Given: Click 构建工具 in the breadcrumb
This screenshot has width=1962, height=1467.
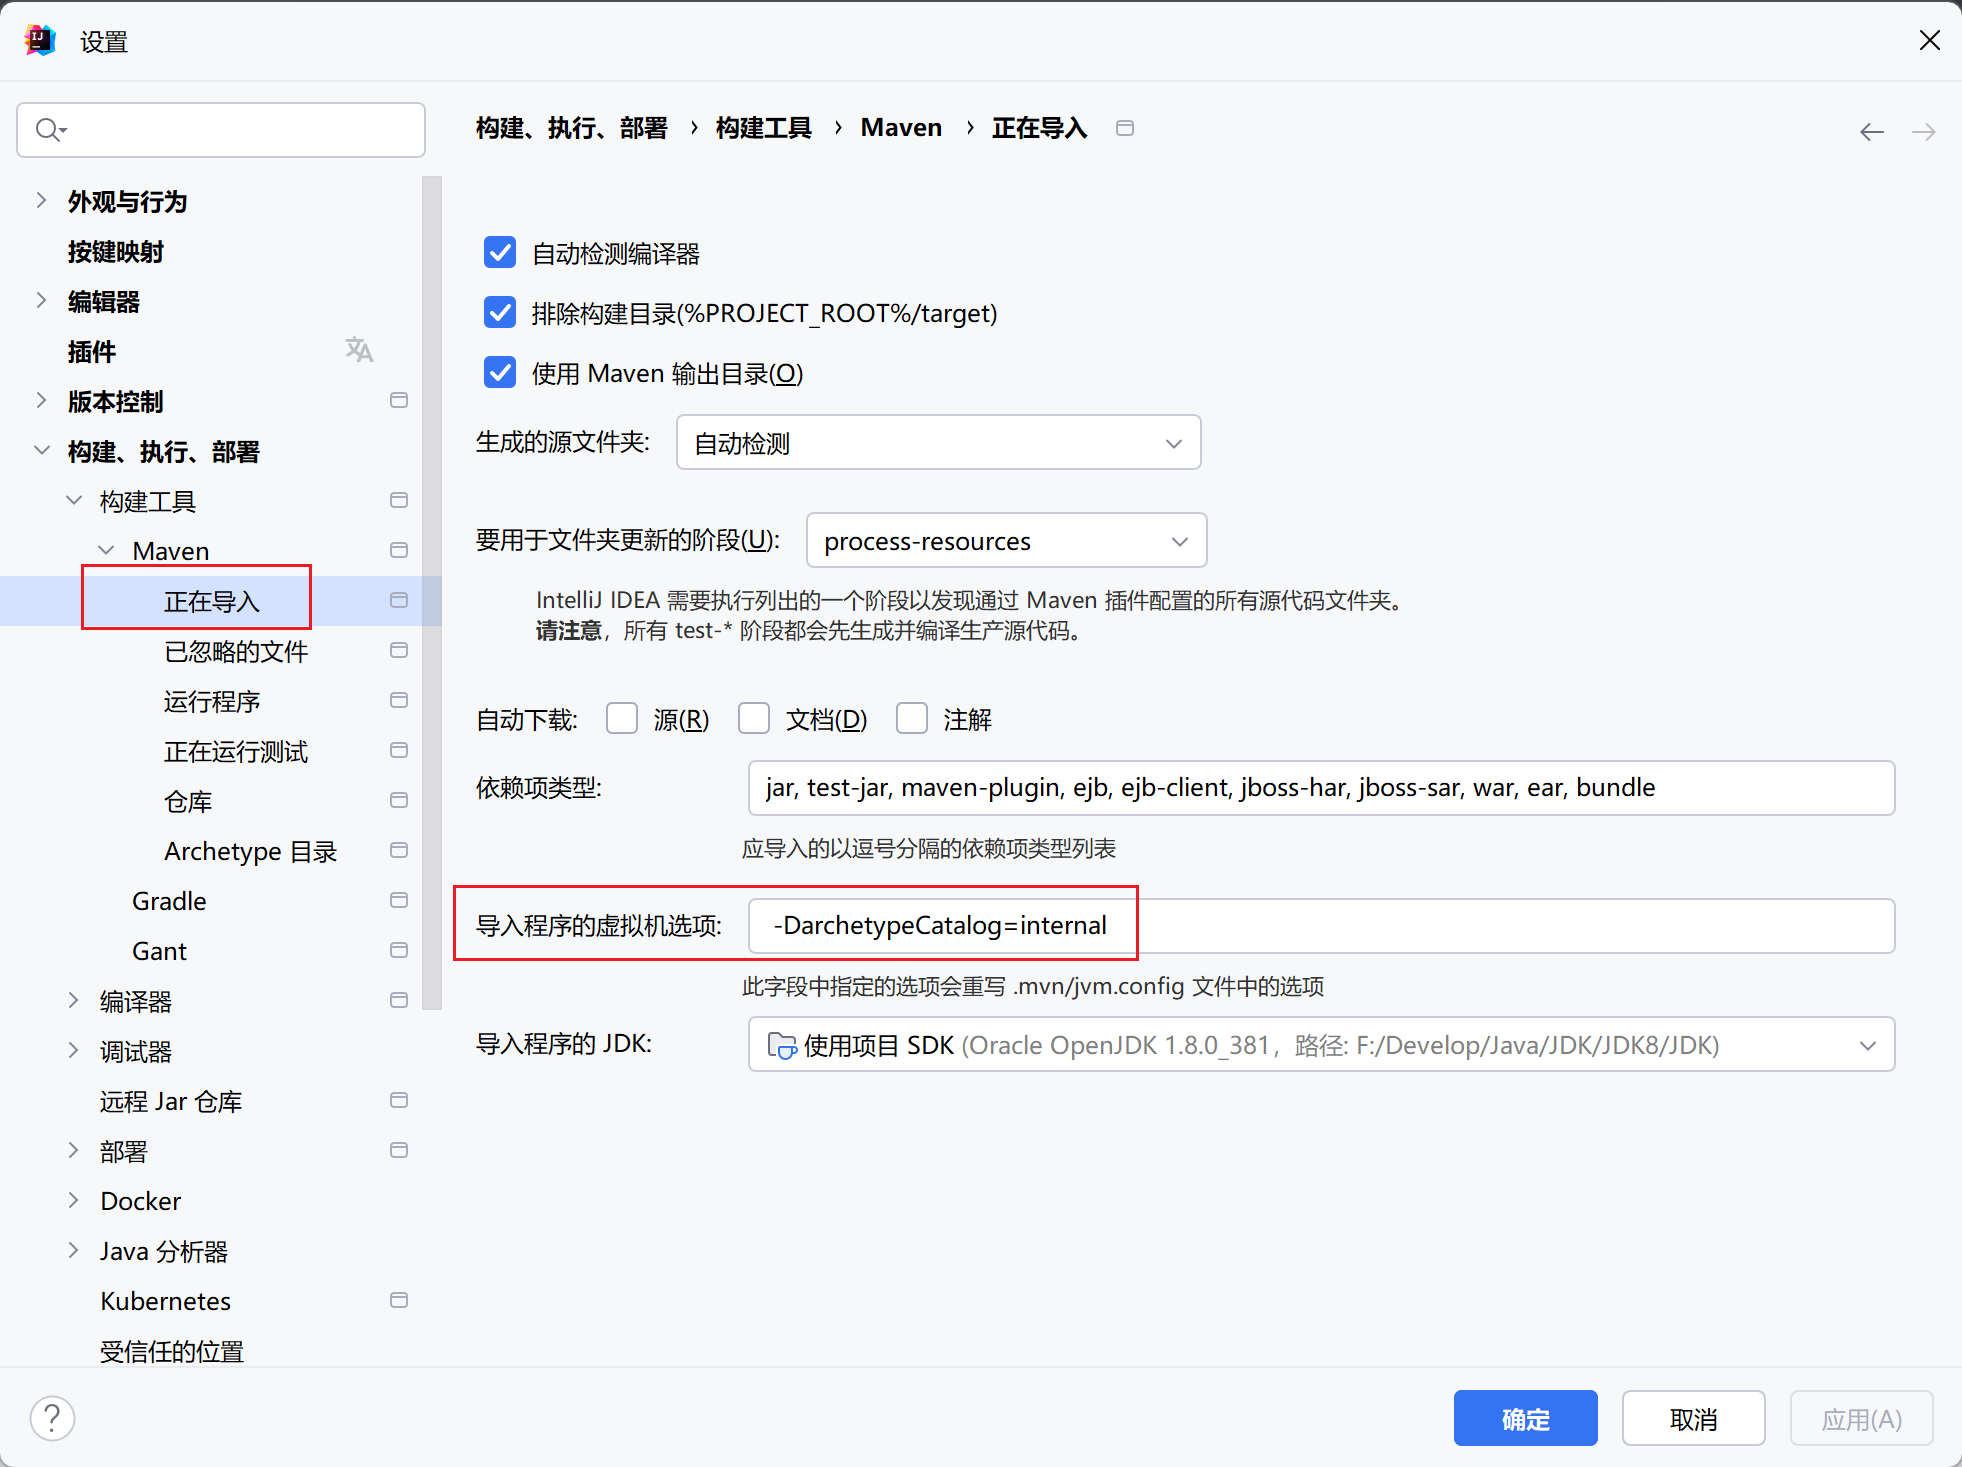Looking at the screenshot, I should (764, 128).
